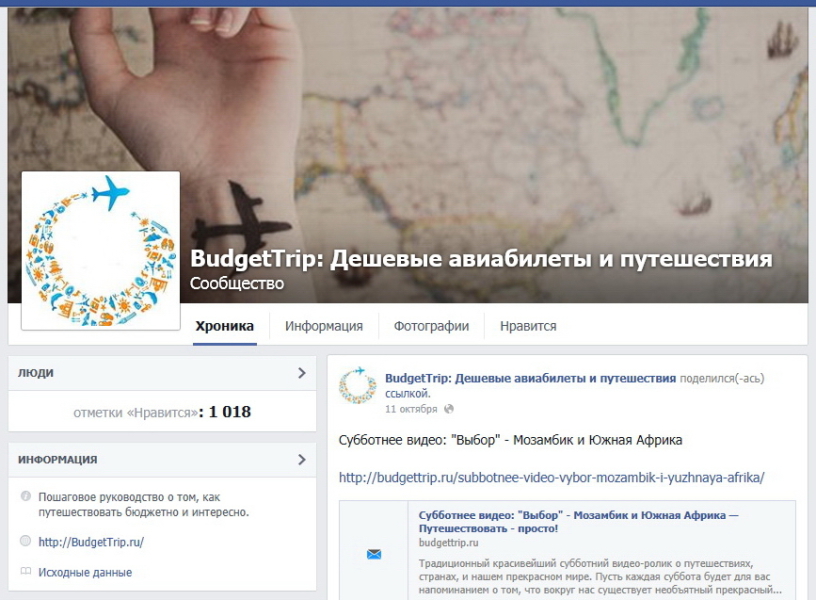816x600 pixels.
Task: Expand the ИНФОРМАЦИЯ section arrow
Action: 301,459
